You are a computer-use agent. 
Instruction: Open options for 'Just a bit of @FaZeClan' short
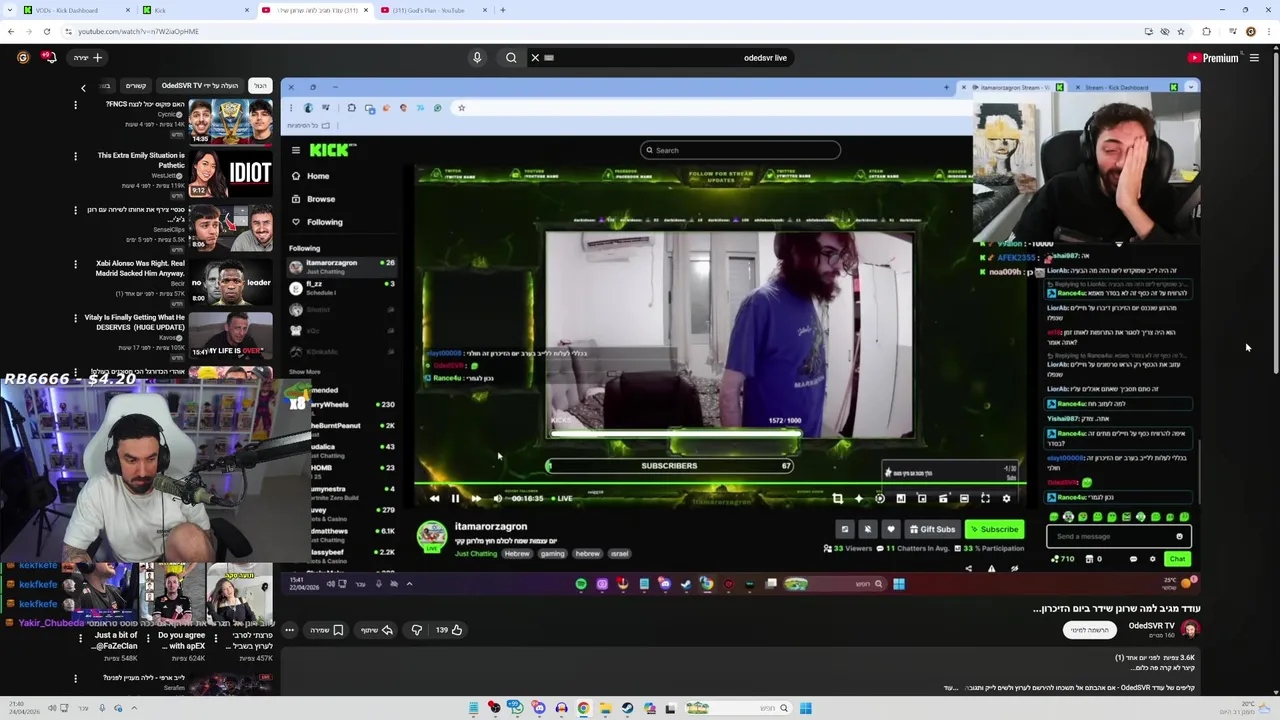click(81, 637)
